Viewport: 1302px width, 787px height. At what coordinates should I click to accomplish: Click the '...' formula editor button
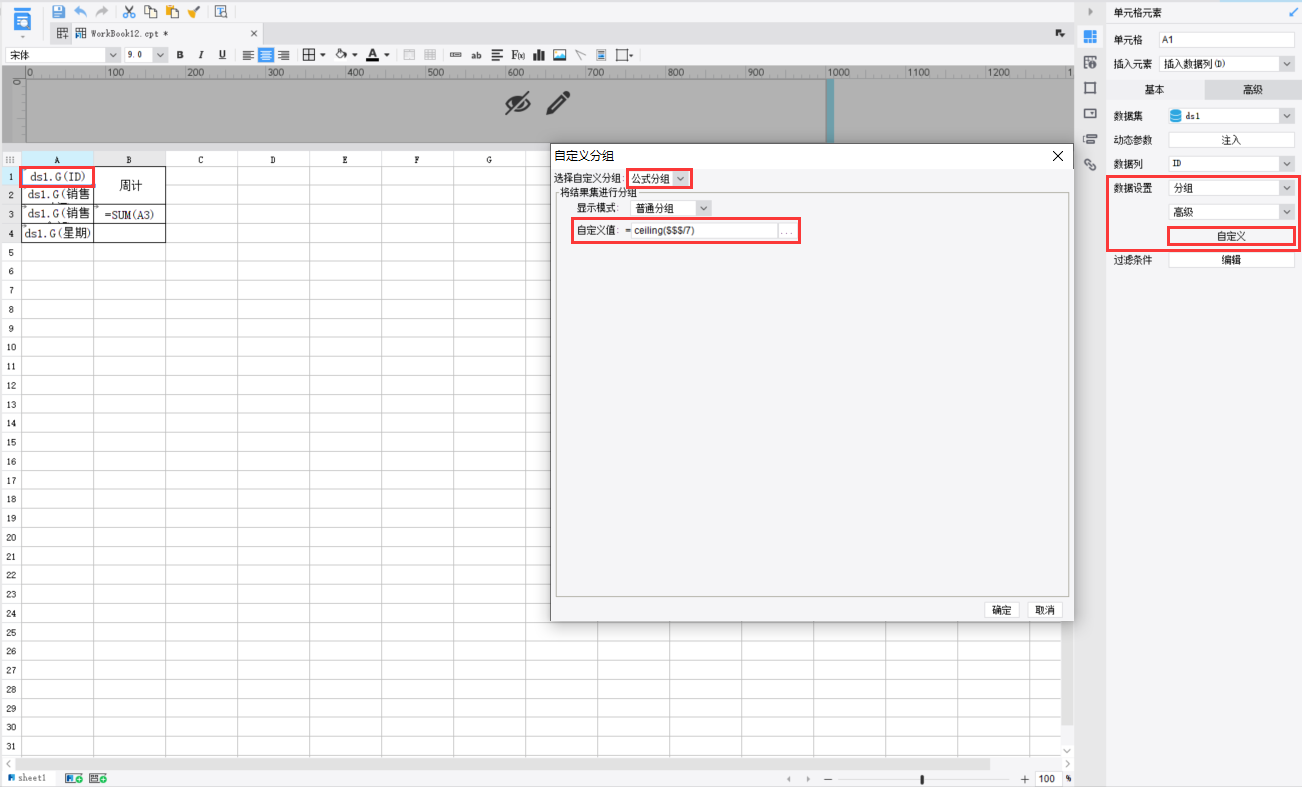pyautogui.click(x=788, y=231)
